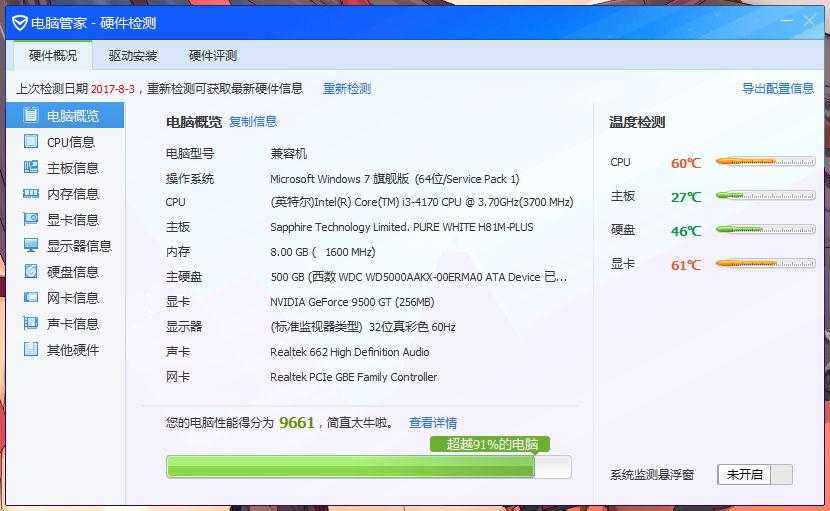The height and width of the screenshot is (511, 830).
Task: Open CPU信息 sidebar icon
Action: click(x=31, y=141)
